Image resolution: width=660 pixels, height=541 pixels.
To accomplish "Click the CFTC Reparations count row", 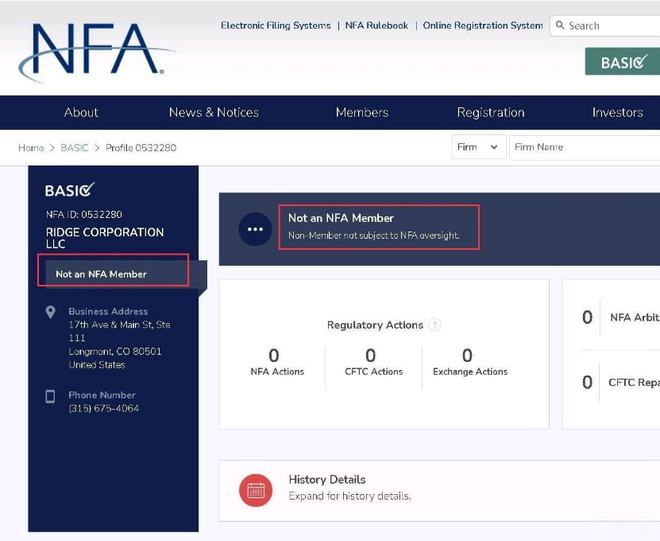I will click(x=620, y=382).
